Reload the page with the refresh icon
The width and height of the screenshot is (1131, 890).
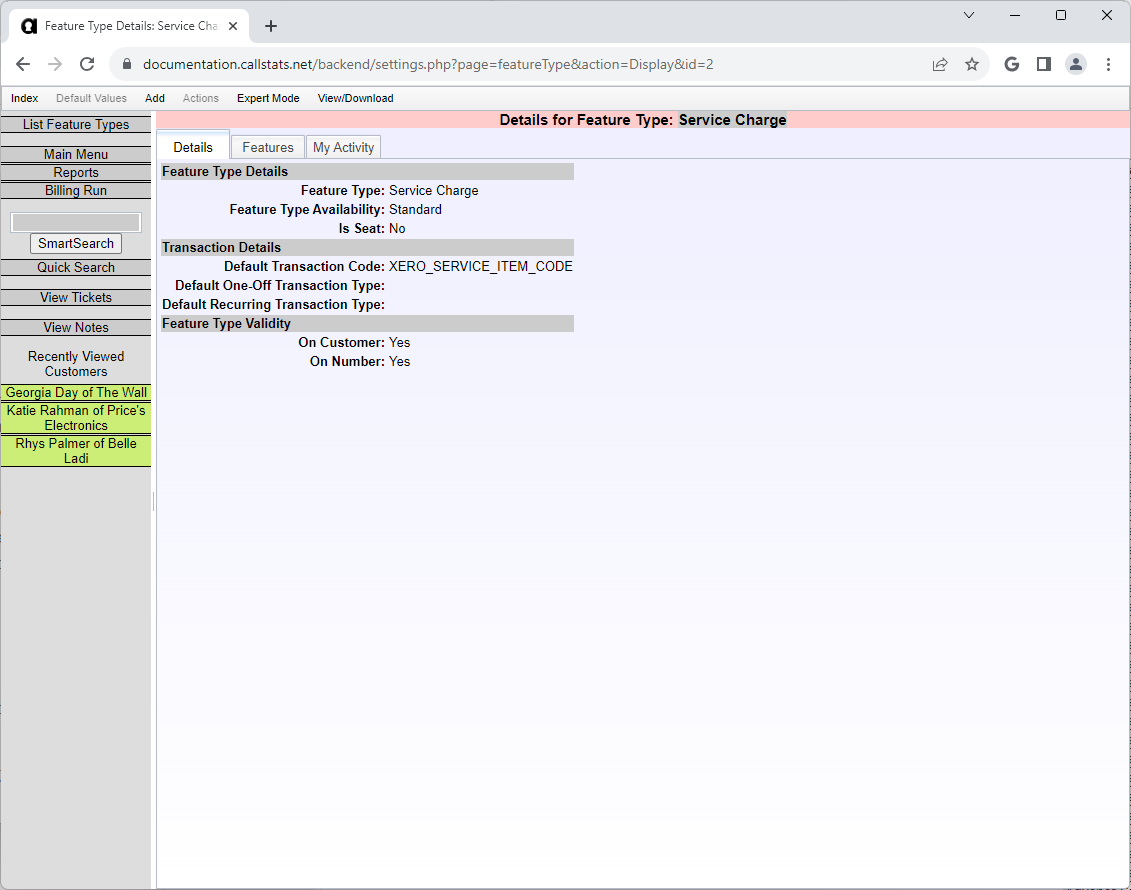[87, 64]
